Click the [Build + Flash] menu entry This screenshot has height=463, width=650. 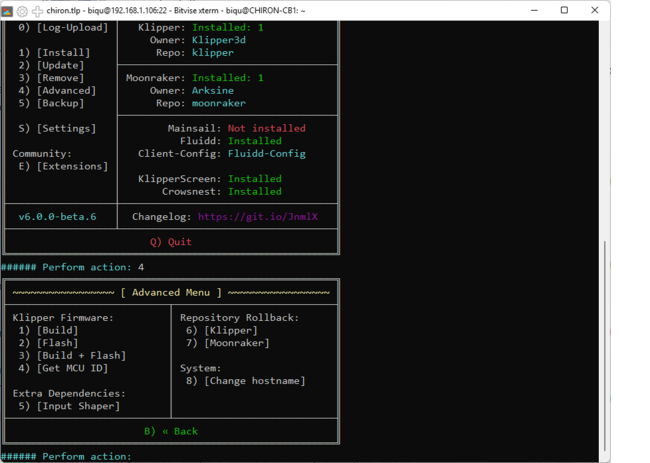point(81,356)
